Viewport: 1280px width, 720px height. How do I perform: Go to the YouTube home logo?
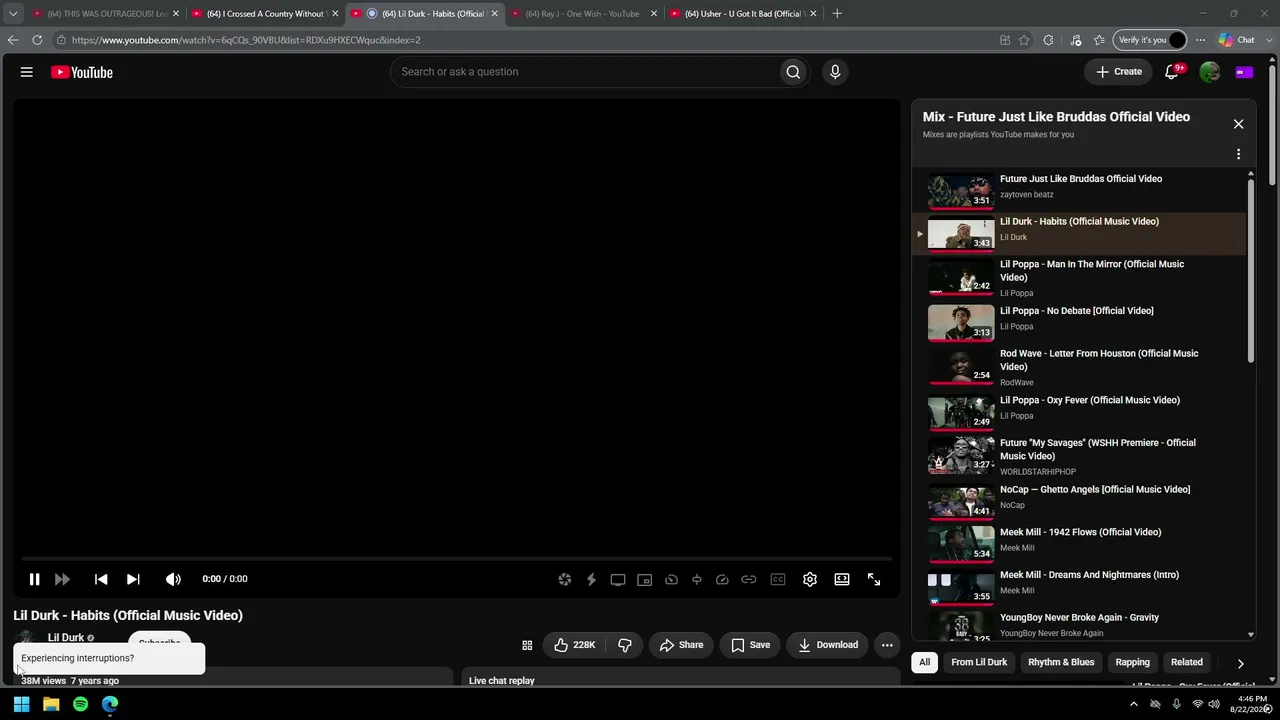pyautogui.click(x=82, y=72)
